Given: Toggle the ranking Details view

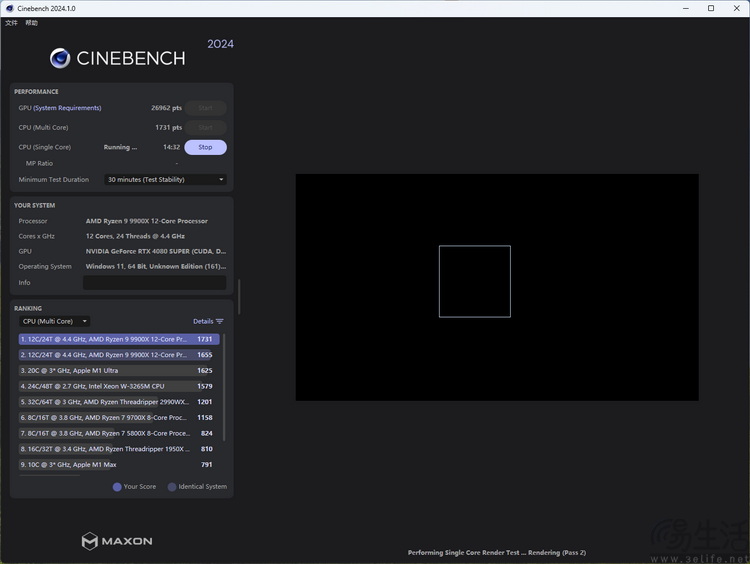Looking at the screenshot, I should pyautogui.click(x=203, y=321).
